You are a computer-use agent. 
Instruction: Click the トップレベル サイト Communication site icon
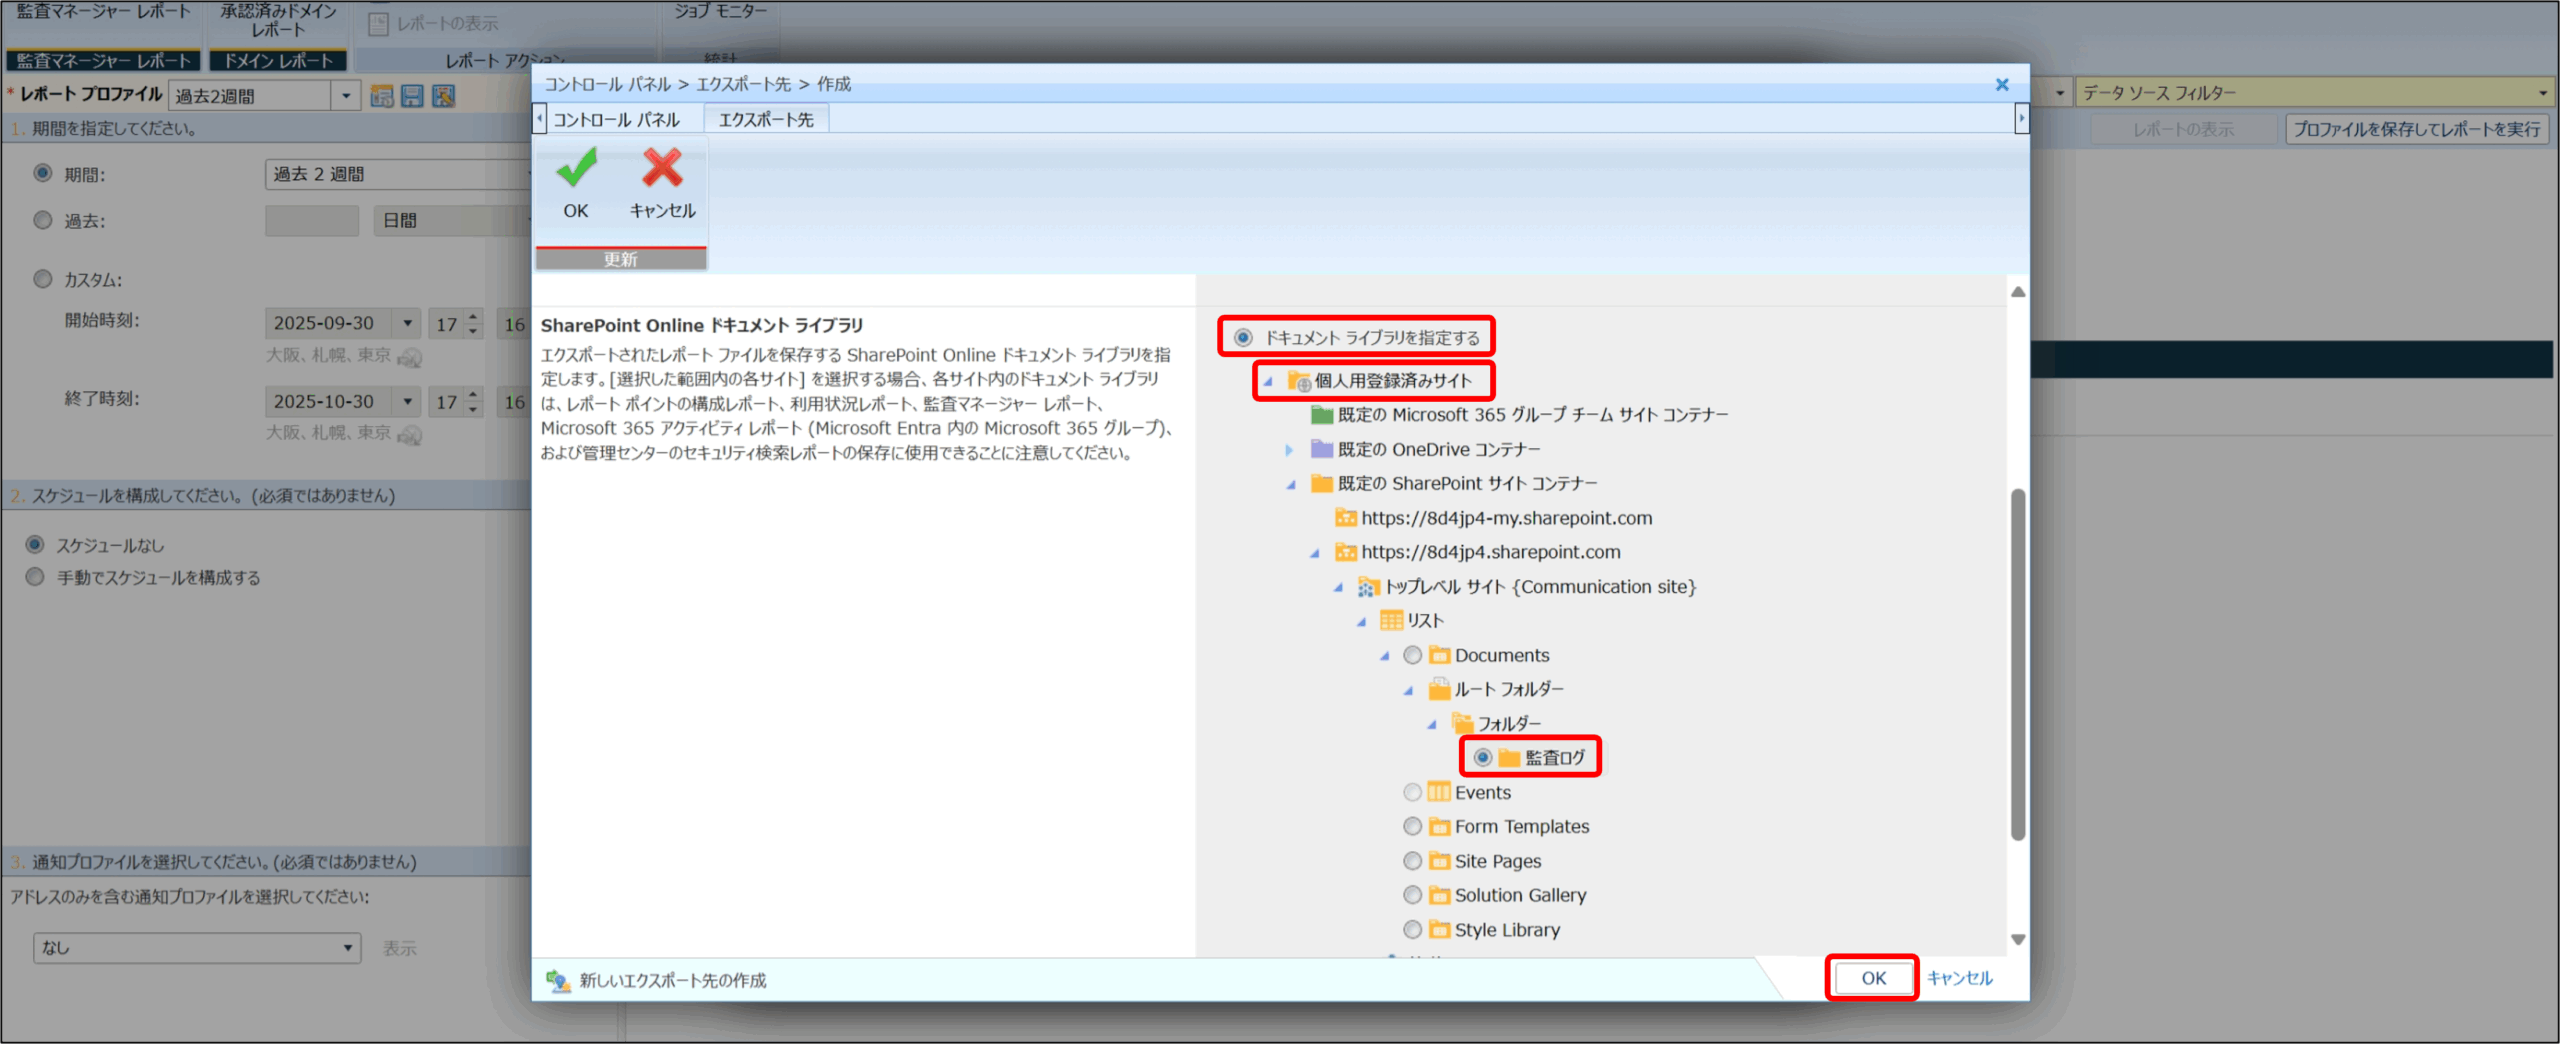coord(1368,587)
